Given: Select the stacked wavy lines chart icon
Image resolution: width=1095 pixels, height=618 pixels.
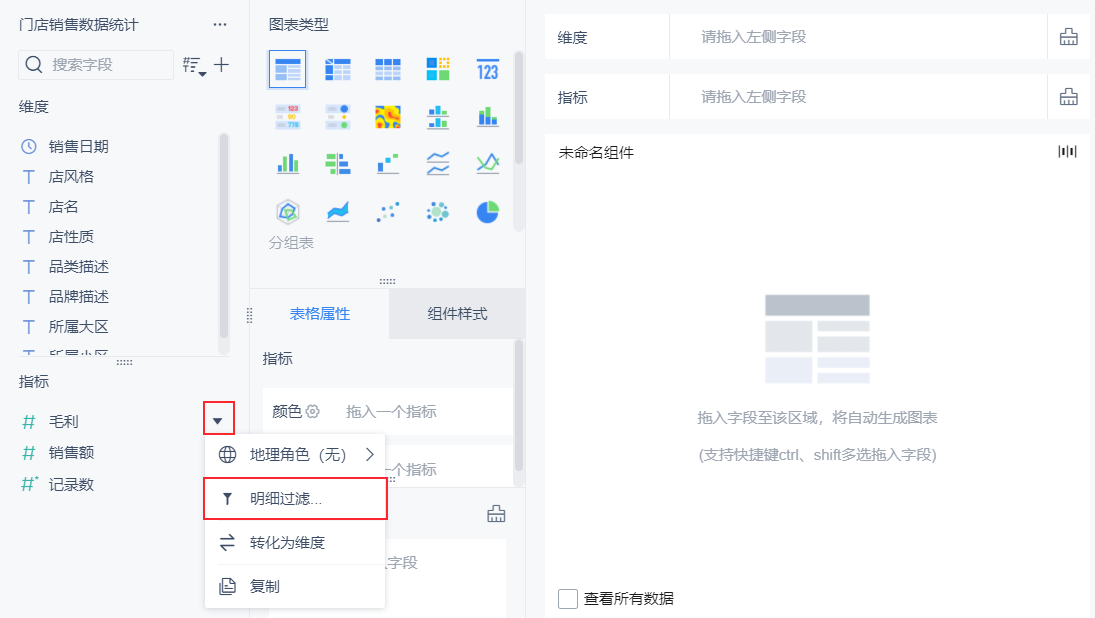Looking at the screenshot, I should click(x=438, y=163).
